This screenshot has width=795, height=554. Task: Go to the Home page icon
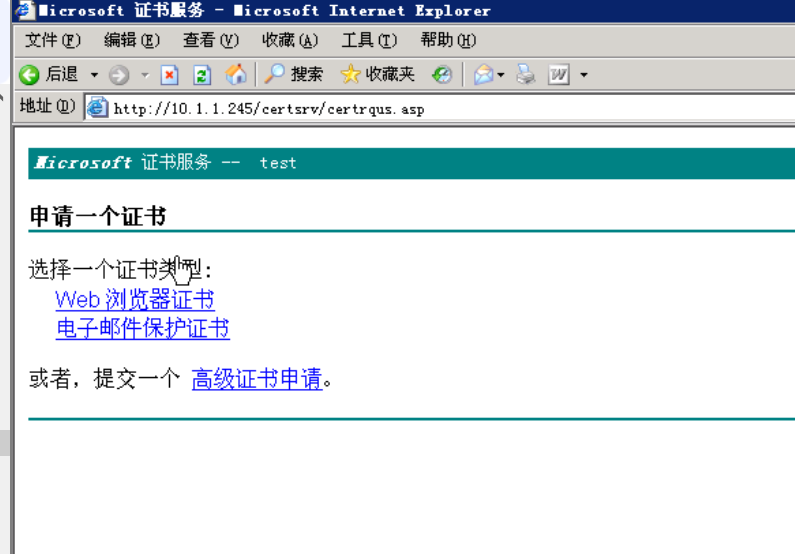click(x=236, y=75)
